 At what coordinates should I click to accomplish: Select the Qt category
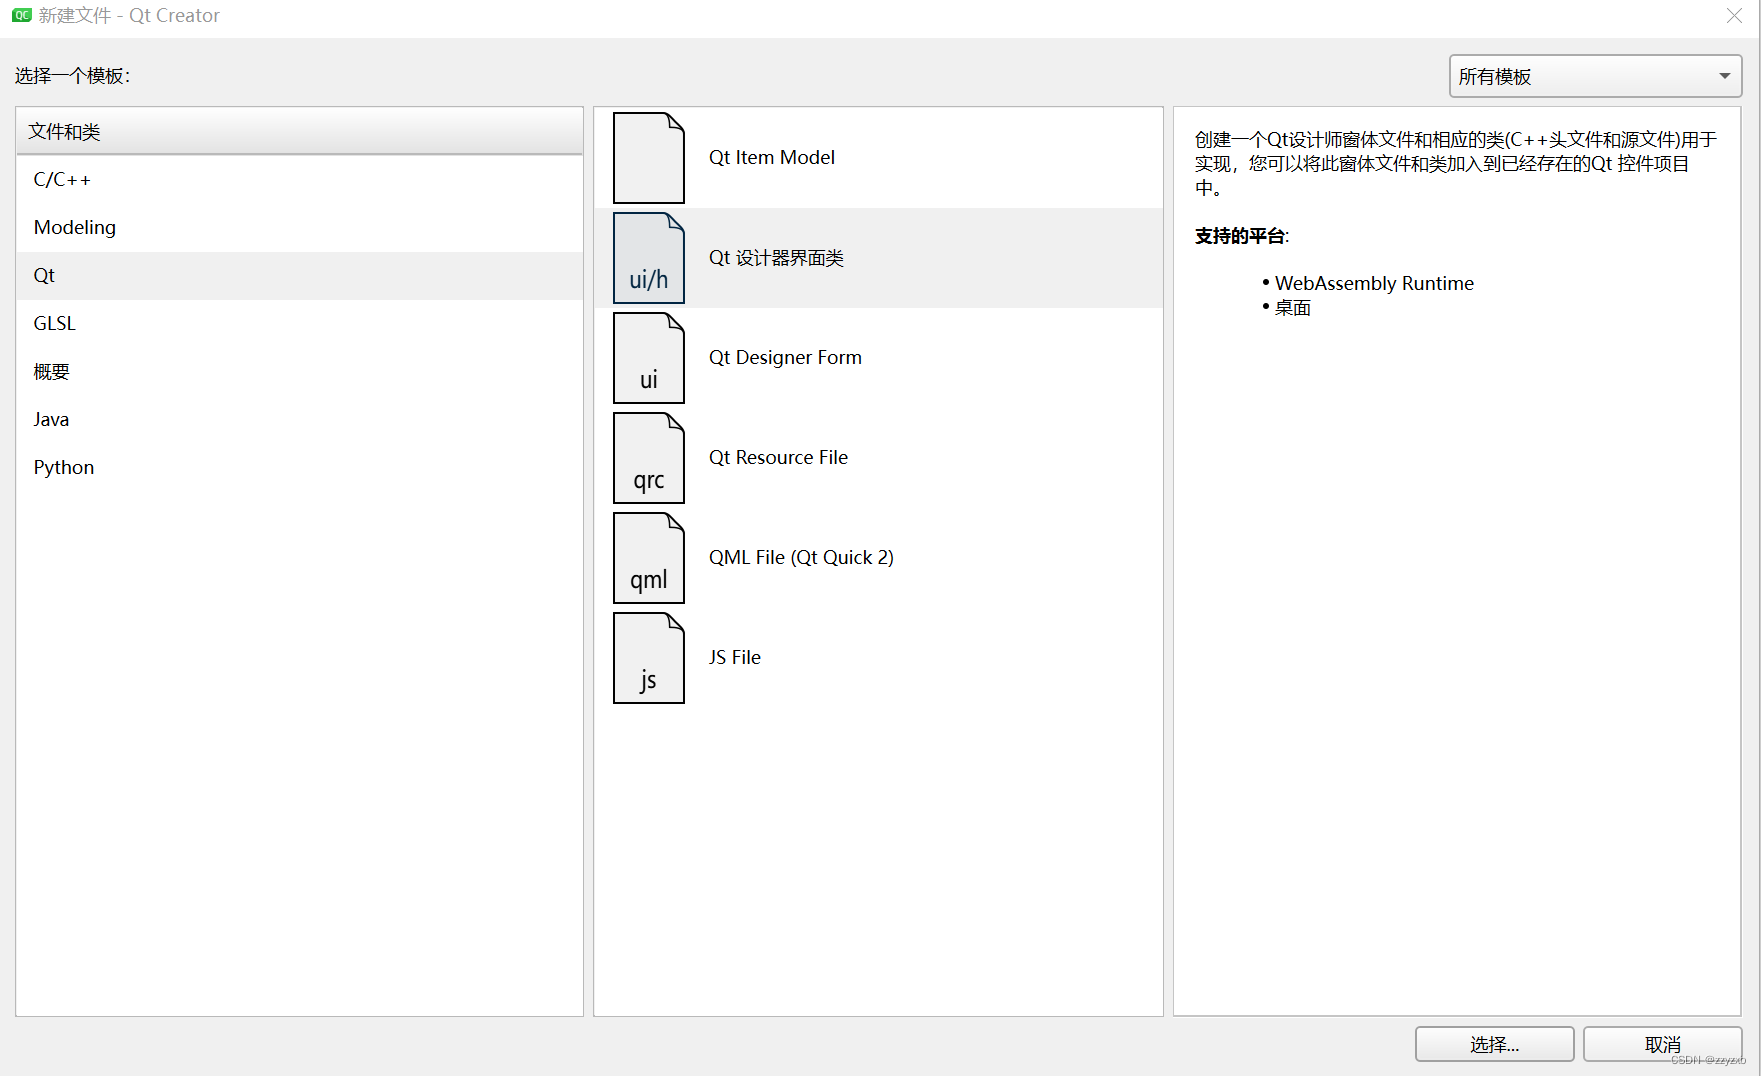(x=299, y=276)
